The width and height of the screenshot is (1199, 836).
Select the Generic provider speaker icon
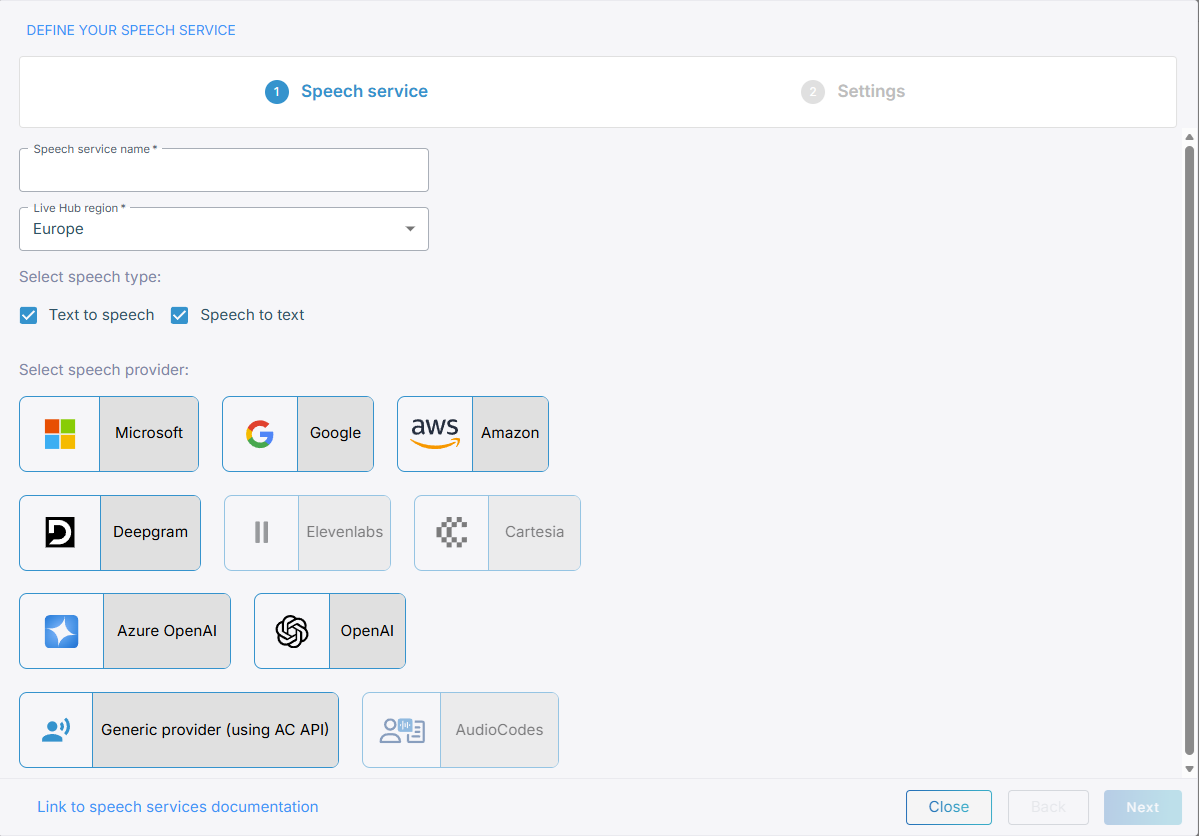pyautogui.click(x=56, y=730)
